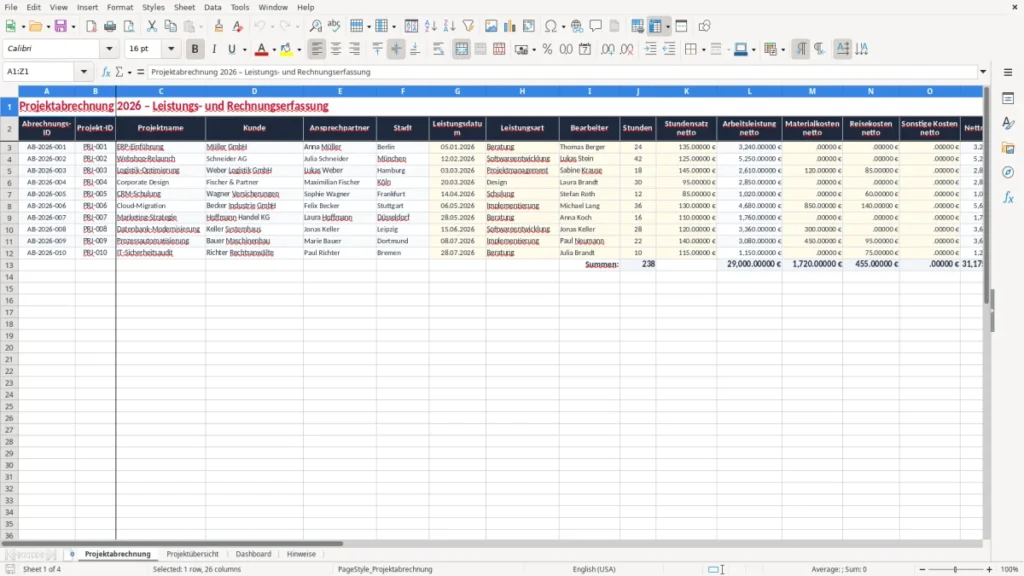The width and height of the screenshot is (1024, 576).
Task: Enable the AutoFilter funnel icon
Action: 468,26
